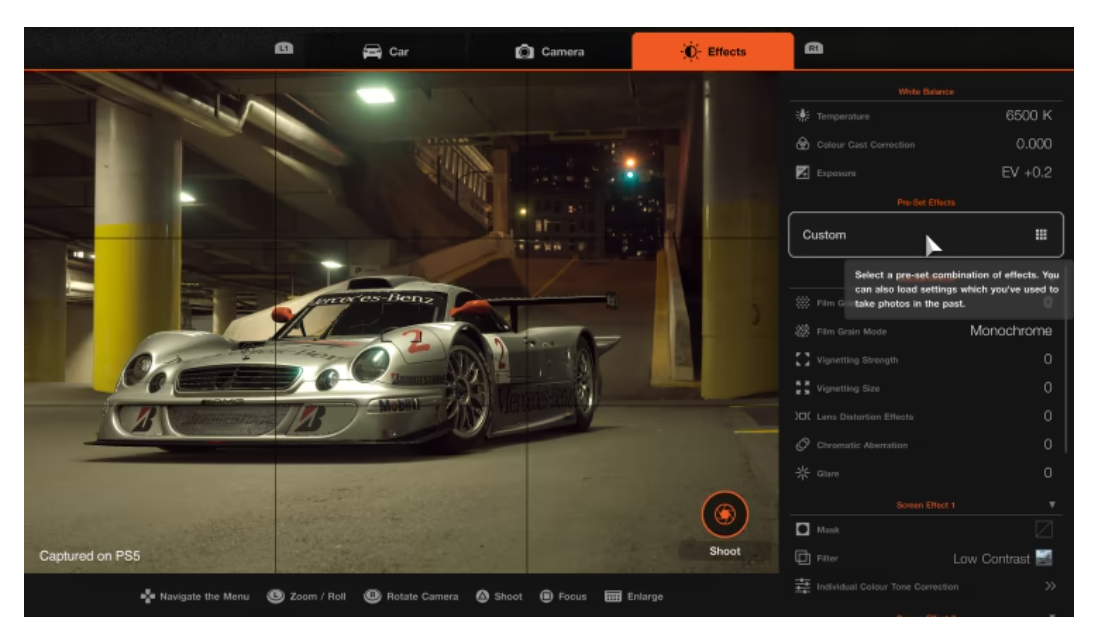Click the car icon in tab bar
The image size is (1094, 635).
pyautogui.click(x=372, y=52)
